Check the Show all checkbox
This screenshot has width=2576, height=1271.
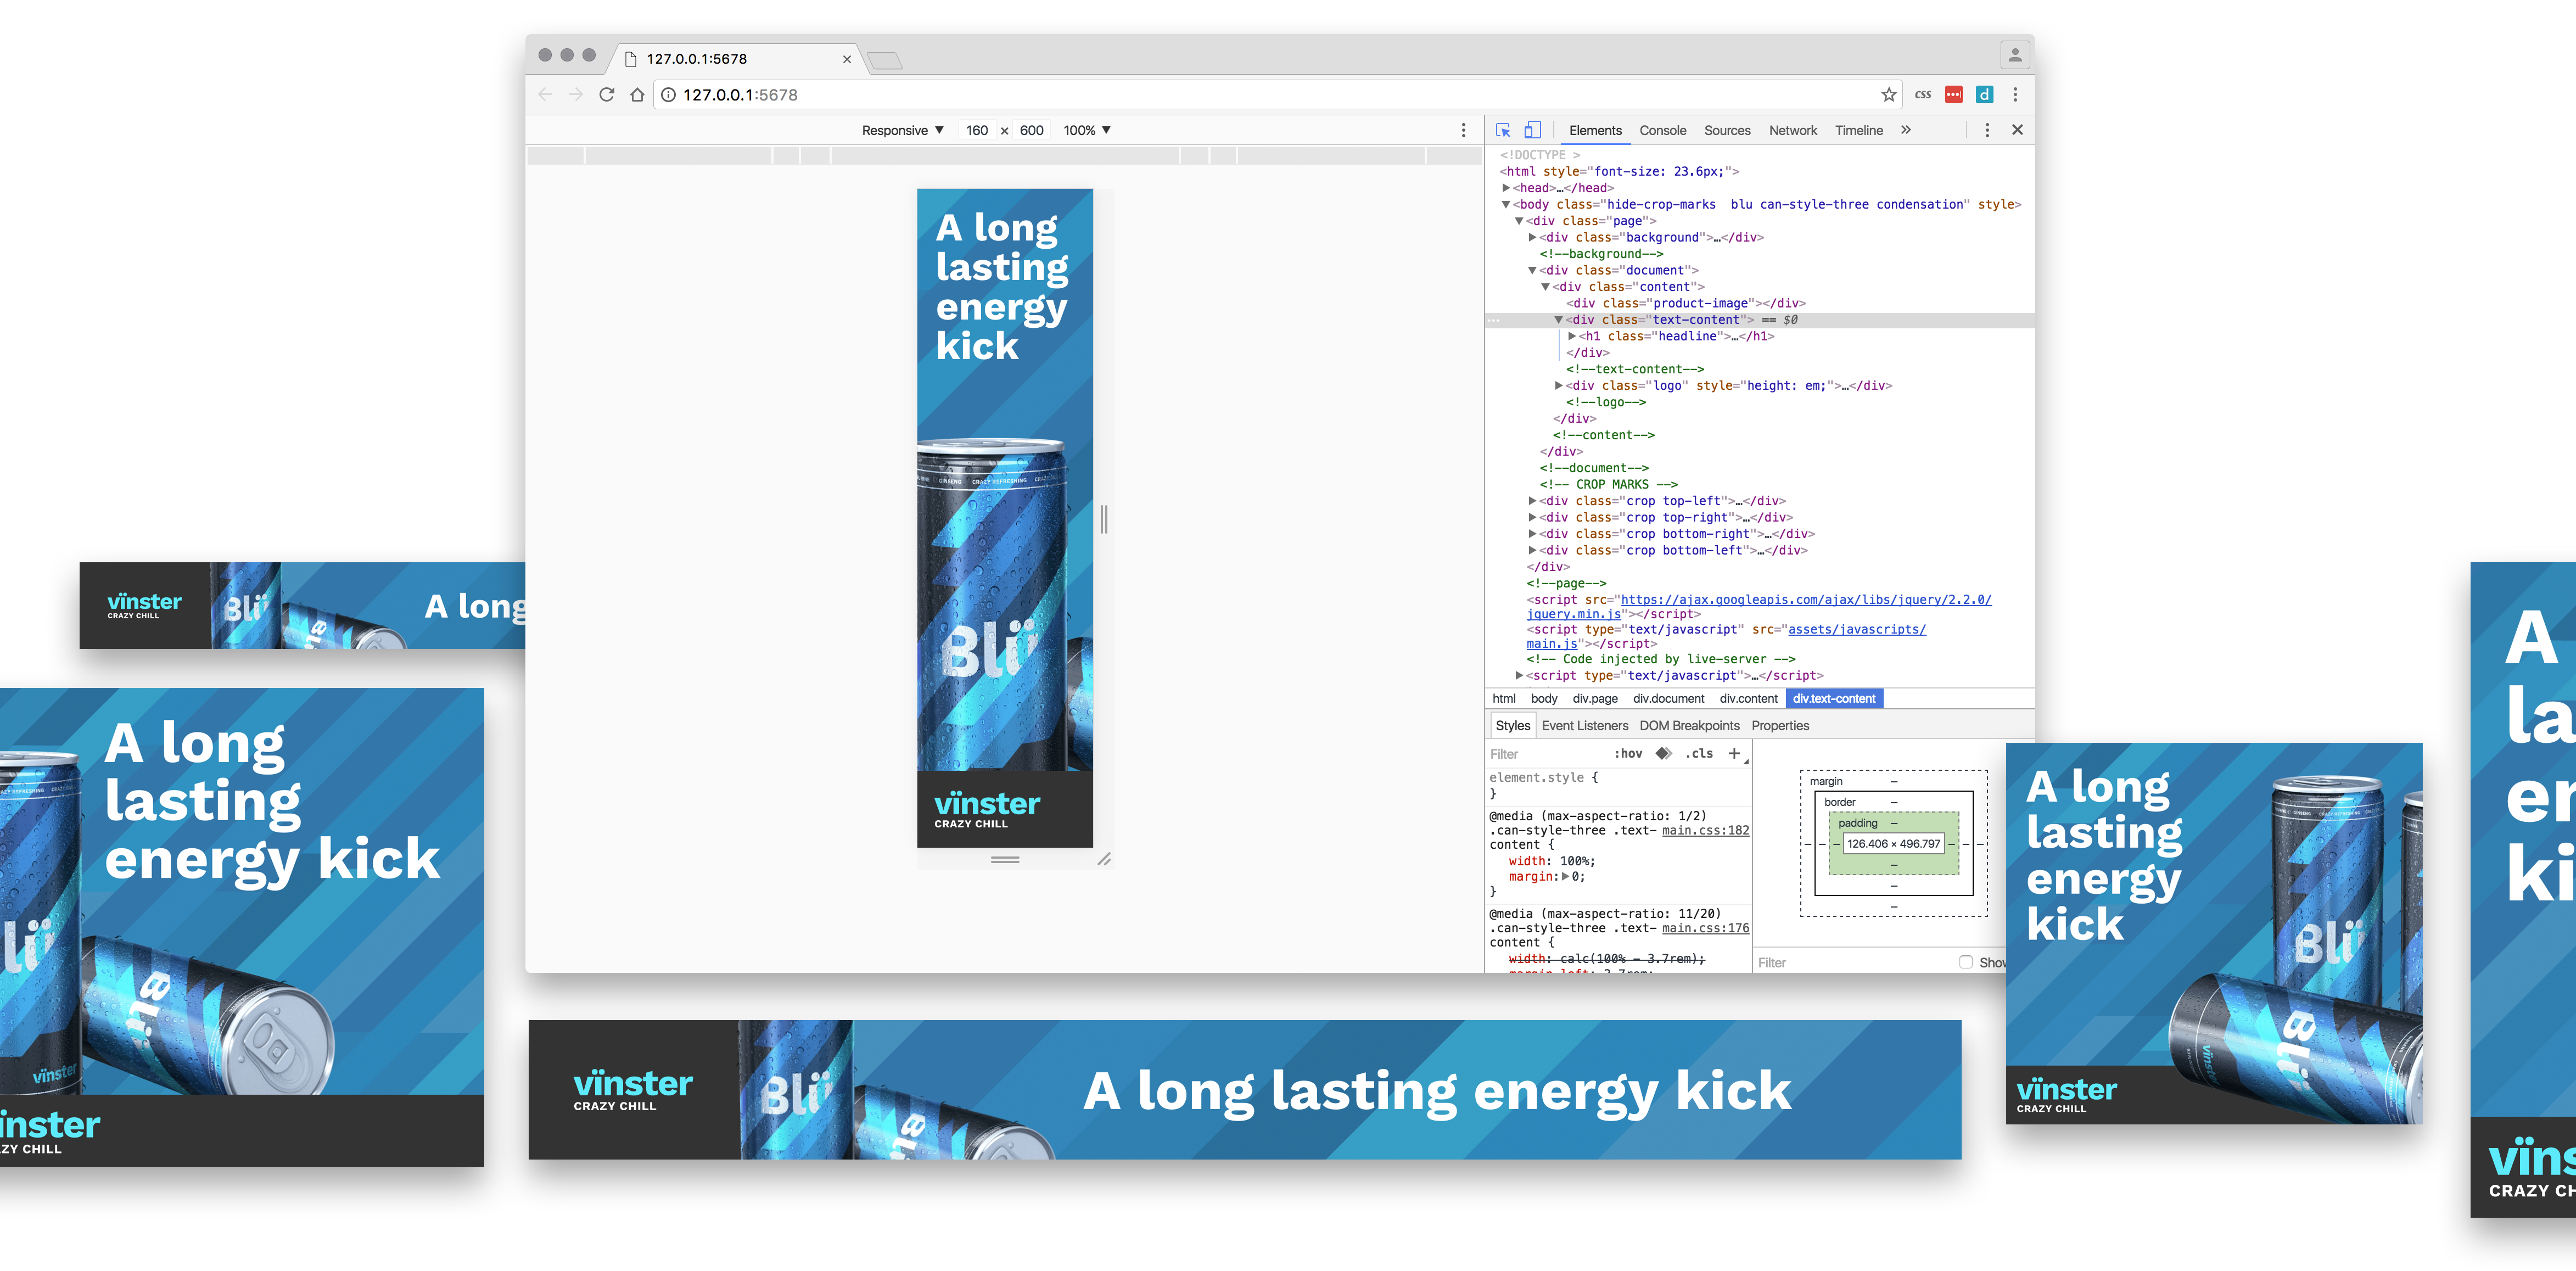point(1965,962)
